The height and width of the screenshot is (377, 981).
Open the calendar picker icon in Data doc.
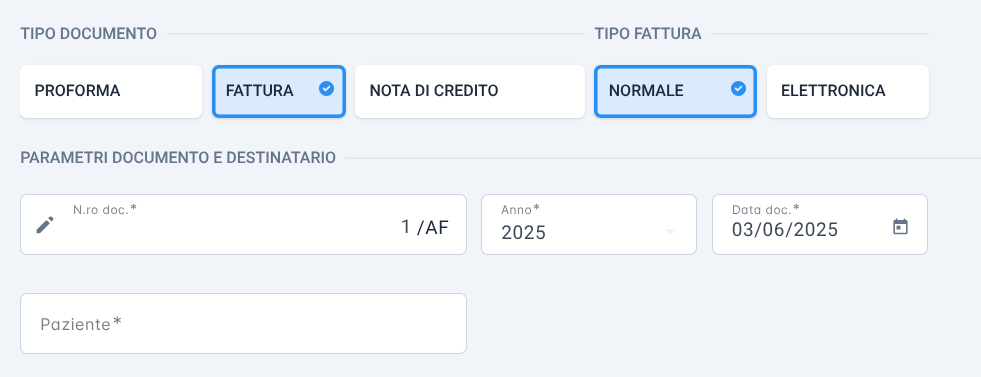(x=900, y=226)
